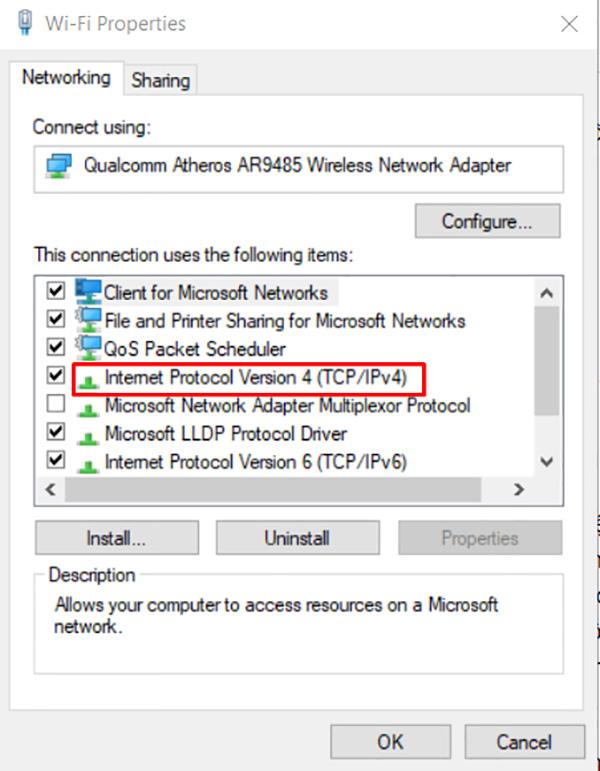Select File and Printer Sharing icon
This screenshot has height=771, width=600.
click(89, 321)
